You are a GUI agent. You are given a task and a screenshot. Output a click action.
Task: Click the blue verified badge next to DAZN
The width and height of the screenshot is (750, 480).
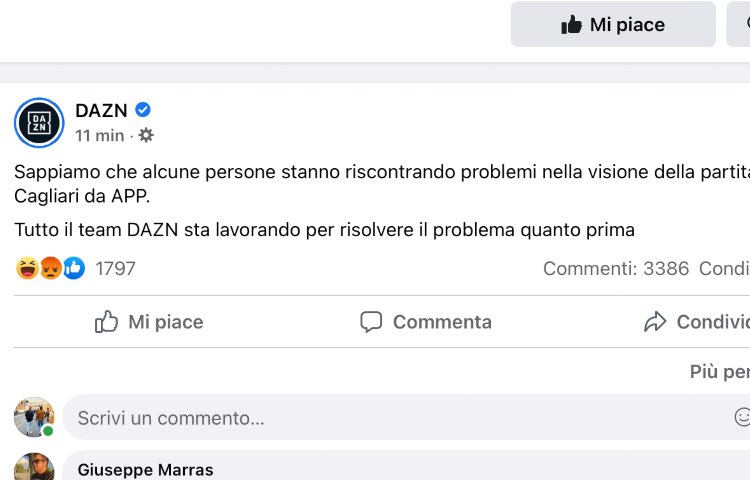click(x=143, y=110)
